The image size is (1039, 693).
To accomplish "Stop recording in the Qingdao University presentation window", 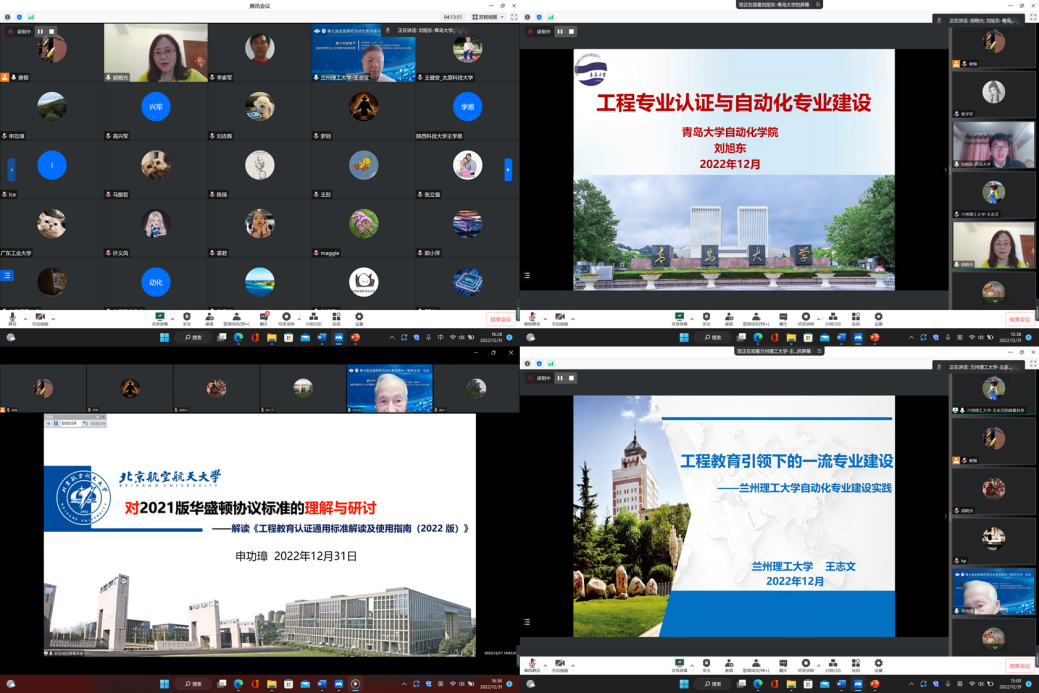I will (x=573, y=31).
